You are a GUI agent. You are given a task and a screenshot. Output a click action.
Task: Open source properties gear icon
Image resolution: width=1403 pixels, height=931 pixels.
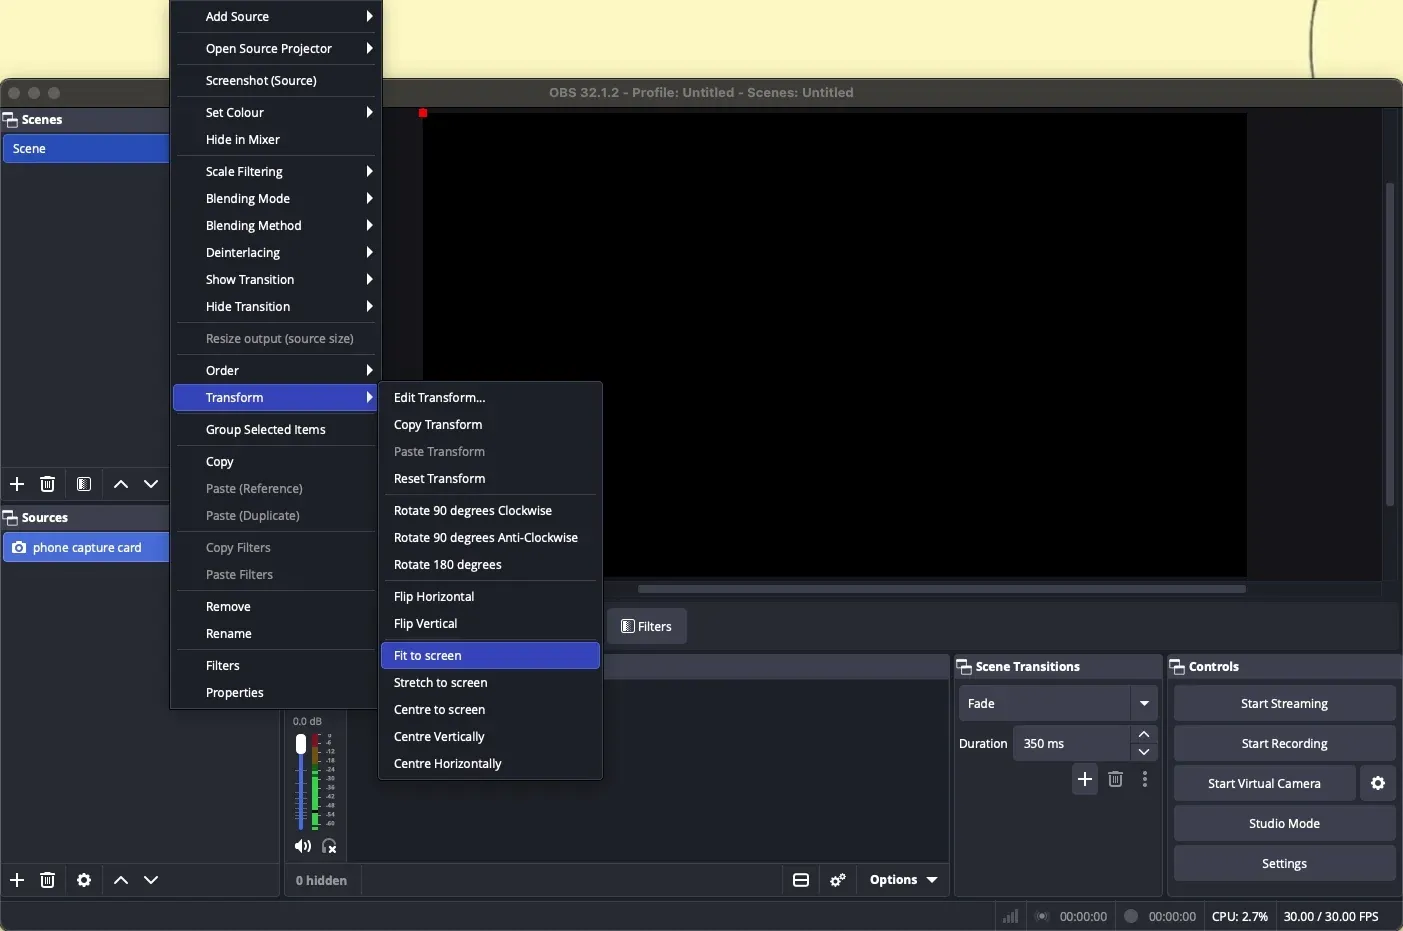85,881
